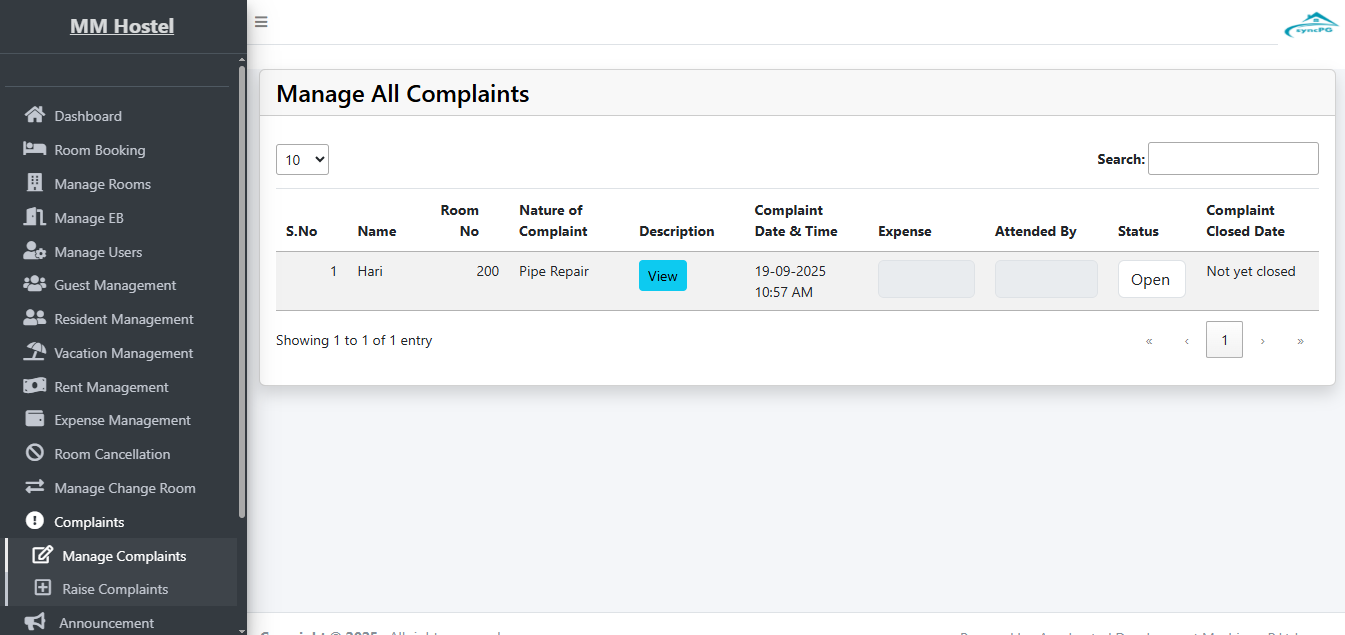Image resolution: width=1345 pixels, height=635 pixels.
Task: Go to pagination page 1
Action: (1224, 340)
